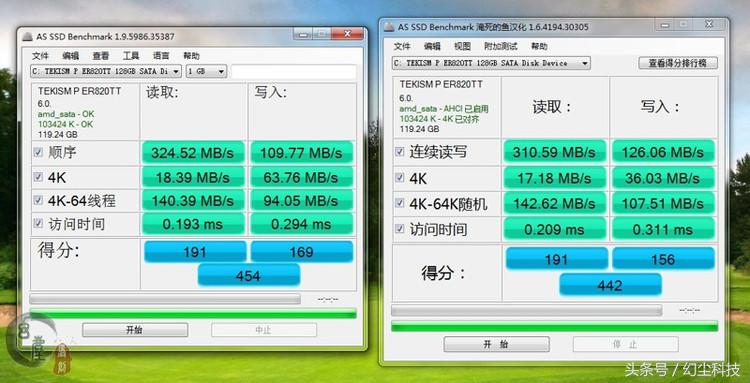Click 310.59 MB/s read result
Screen dimensions: 750x383
(554, 153)
